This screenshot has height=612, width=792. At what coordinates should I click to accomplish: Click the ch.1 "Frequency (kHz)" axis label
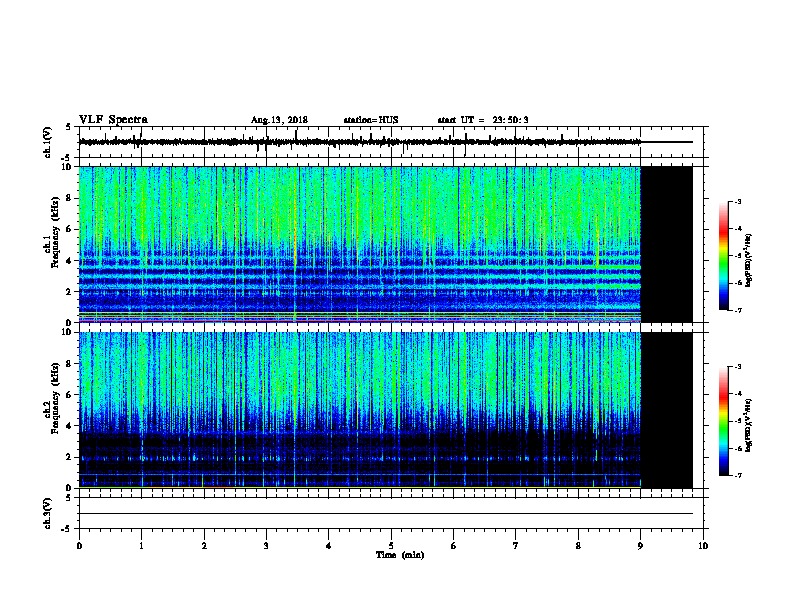pyautogui.click(x=55, y=232)
